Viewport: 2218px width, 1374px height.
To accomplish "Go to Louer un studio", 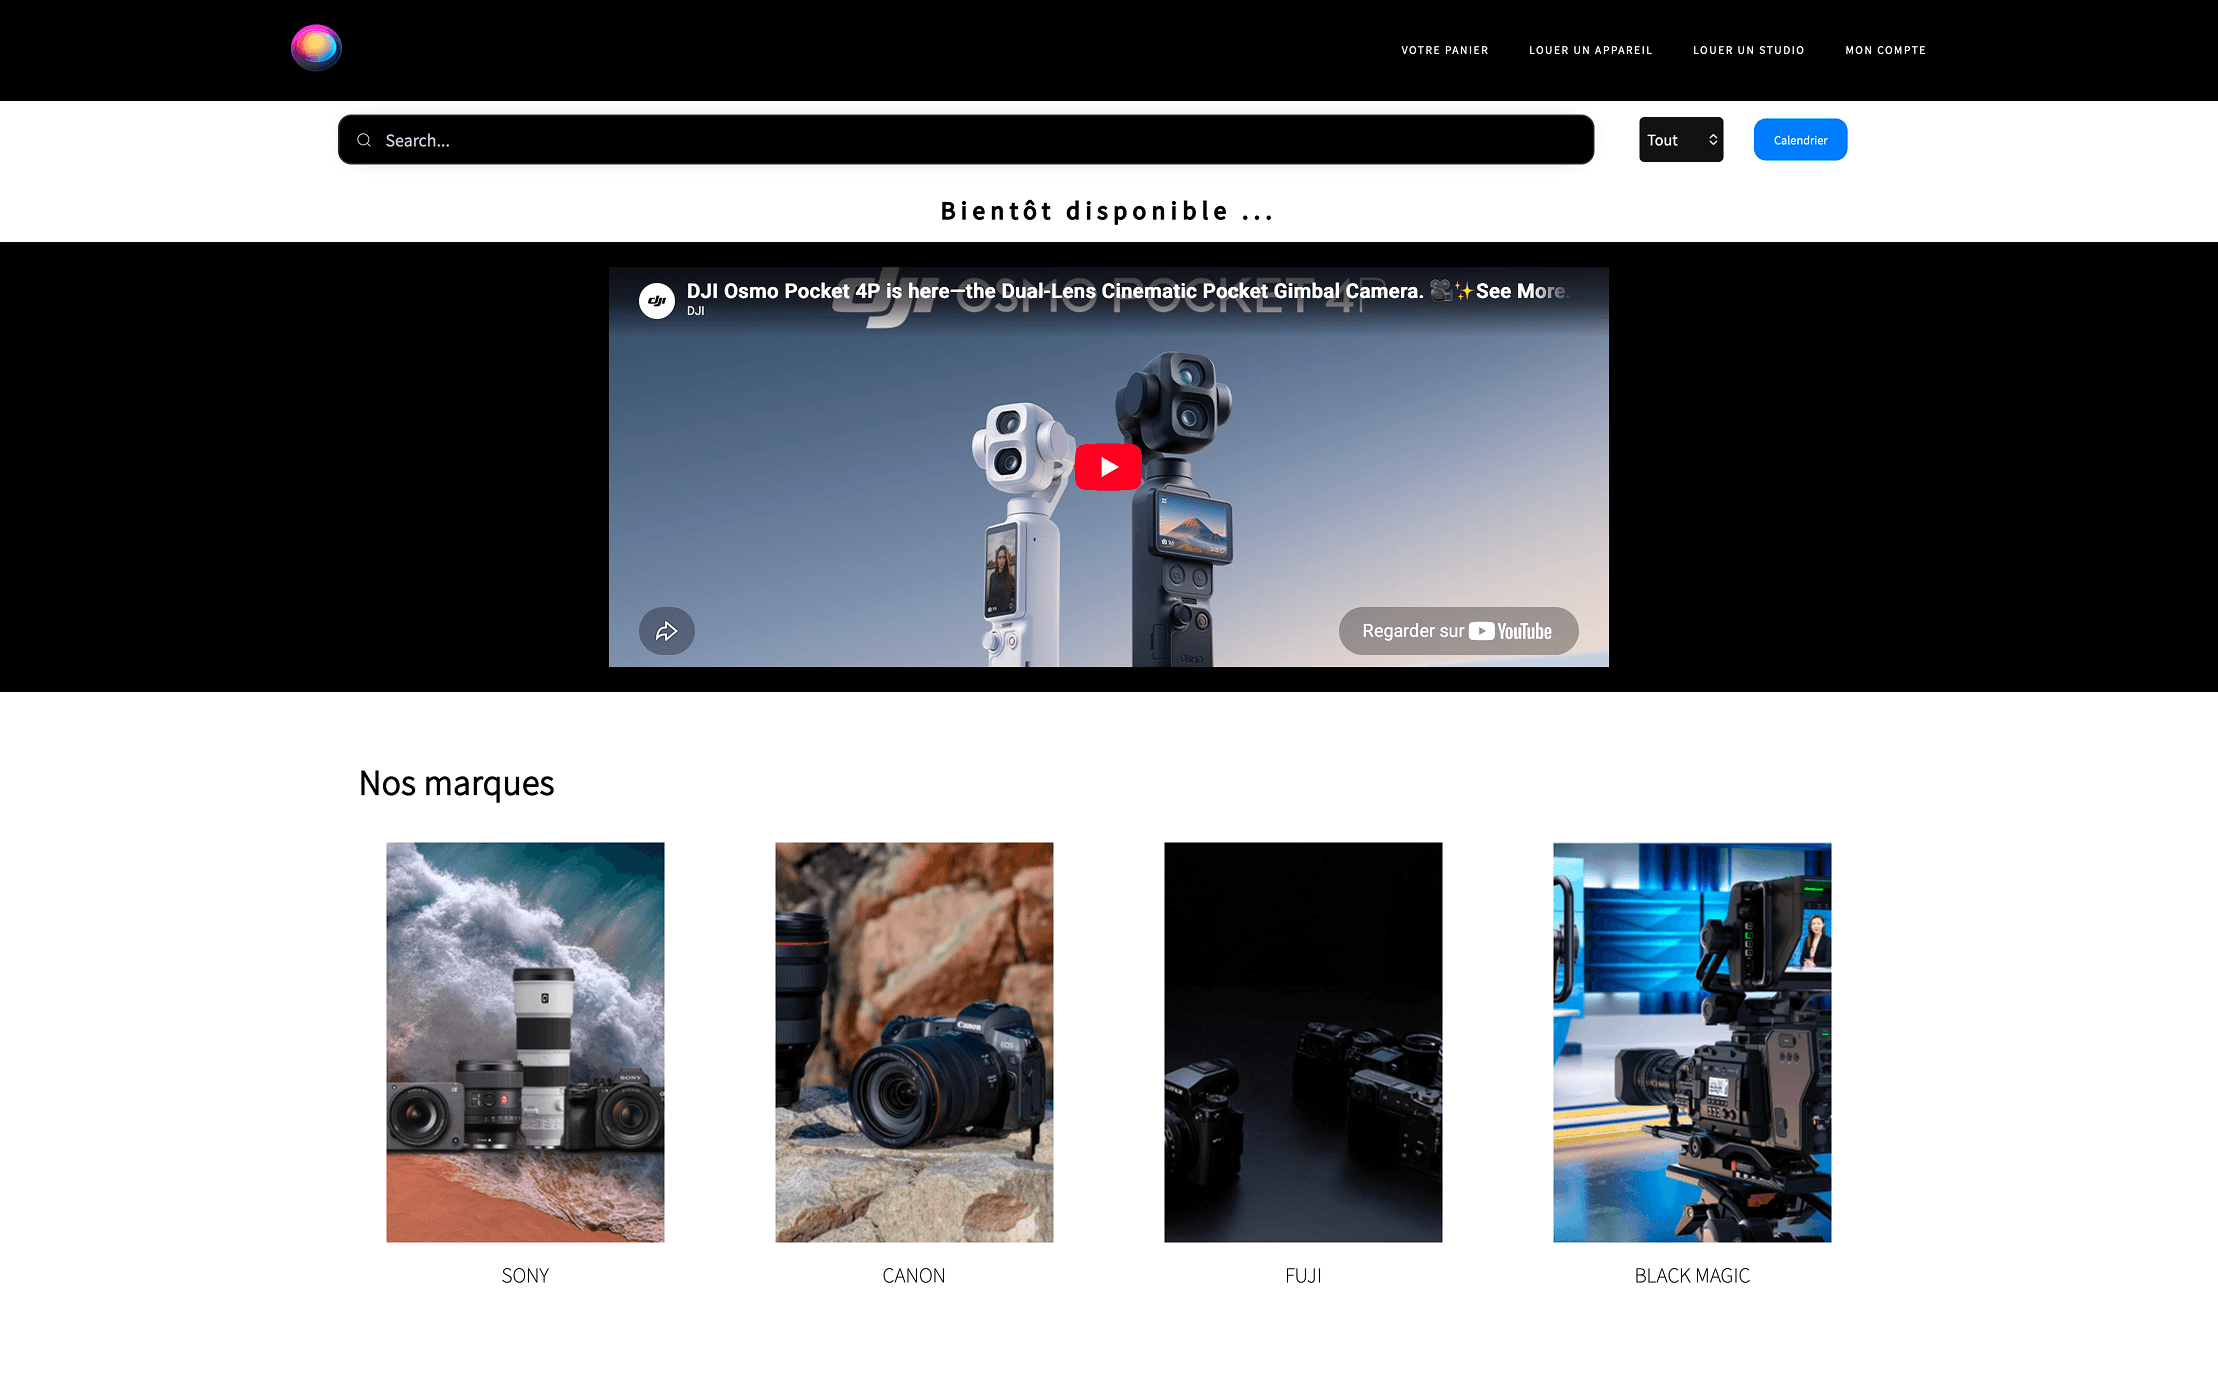I will (1749, 50).
